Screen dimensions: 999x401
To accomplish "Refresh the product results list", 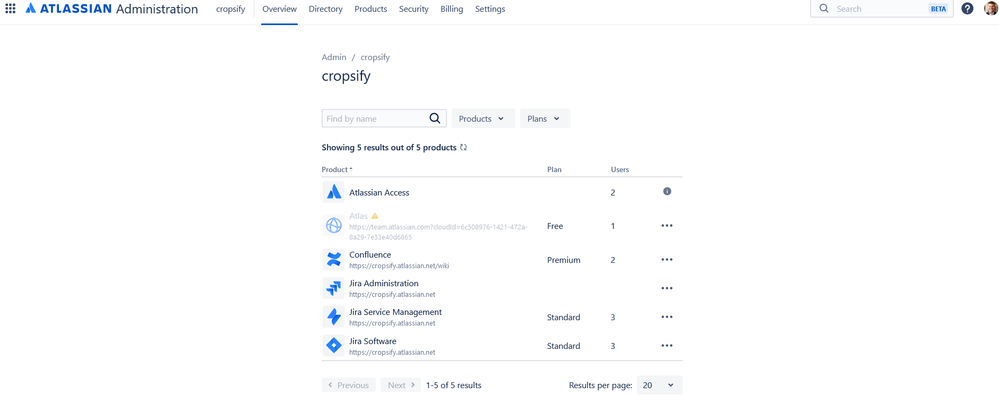I will [x=463, y=147].
